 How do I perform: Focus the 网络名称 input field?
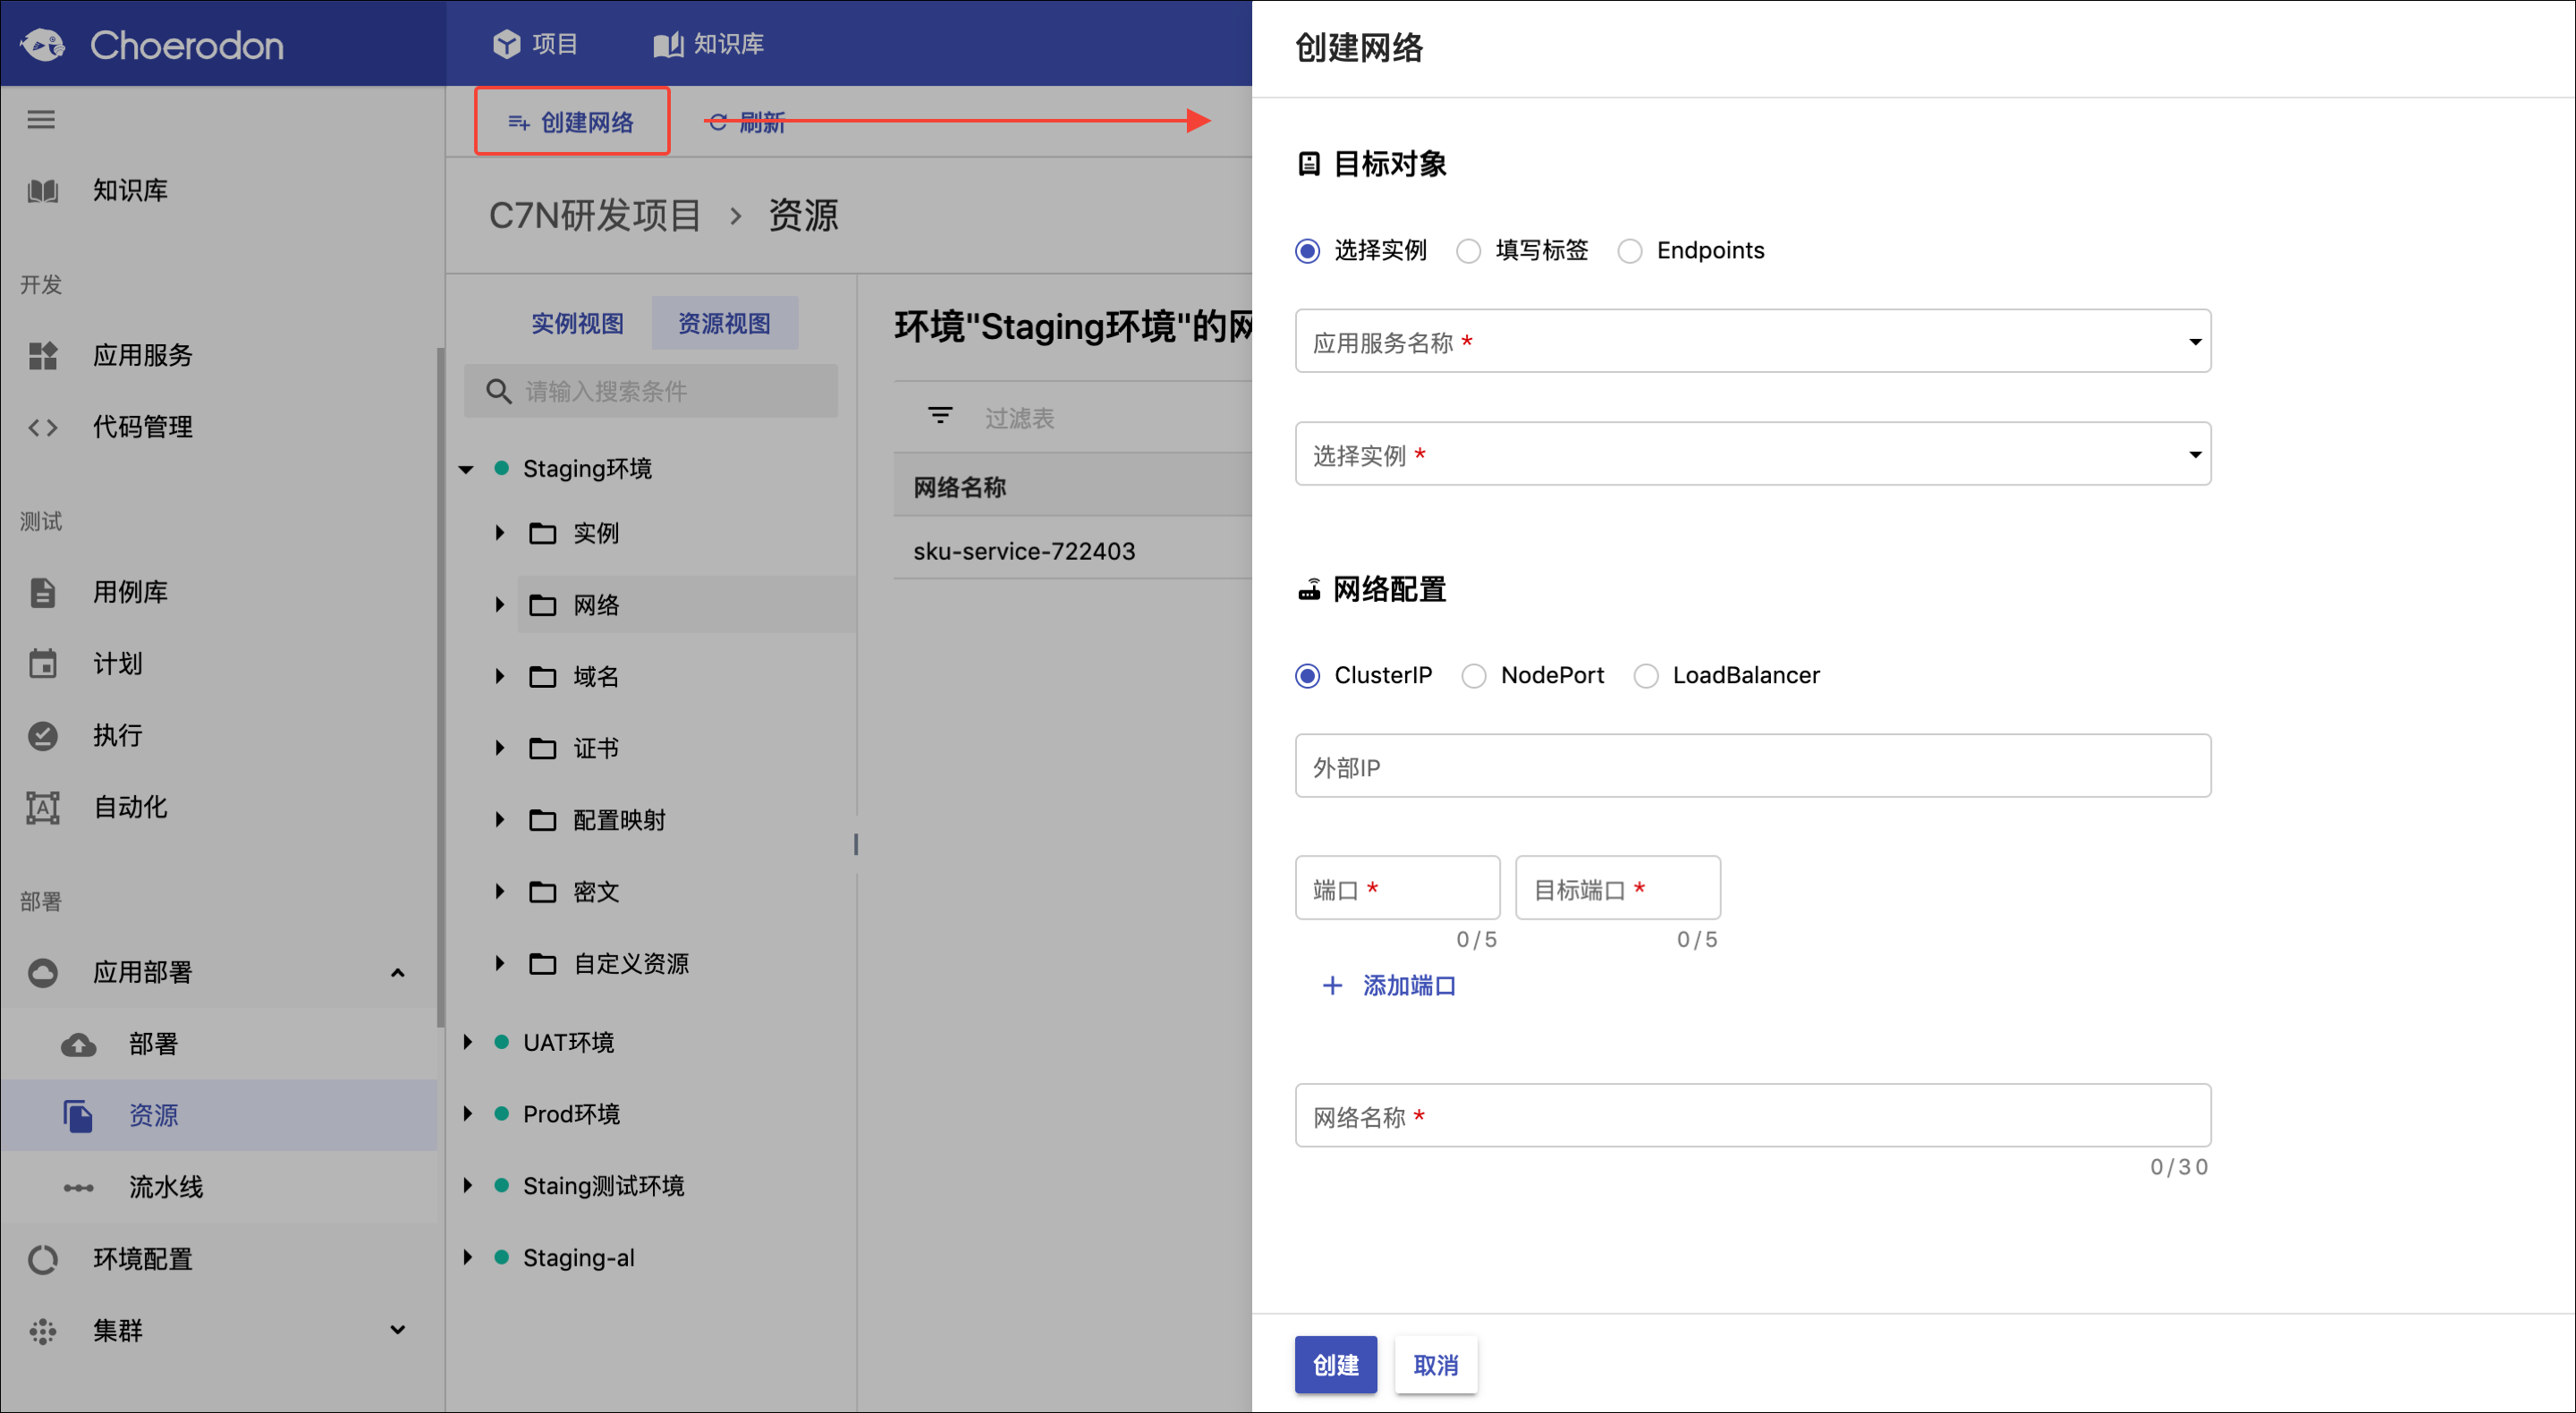(1752, 1116)
